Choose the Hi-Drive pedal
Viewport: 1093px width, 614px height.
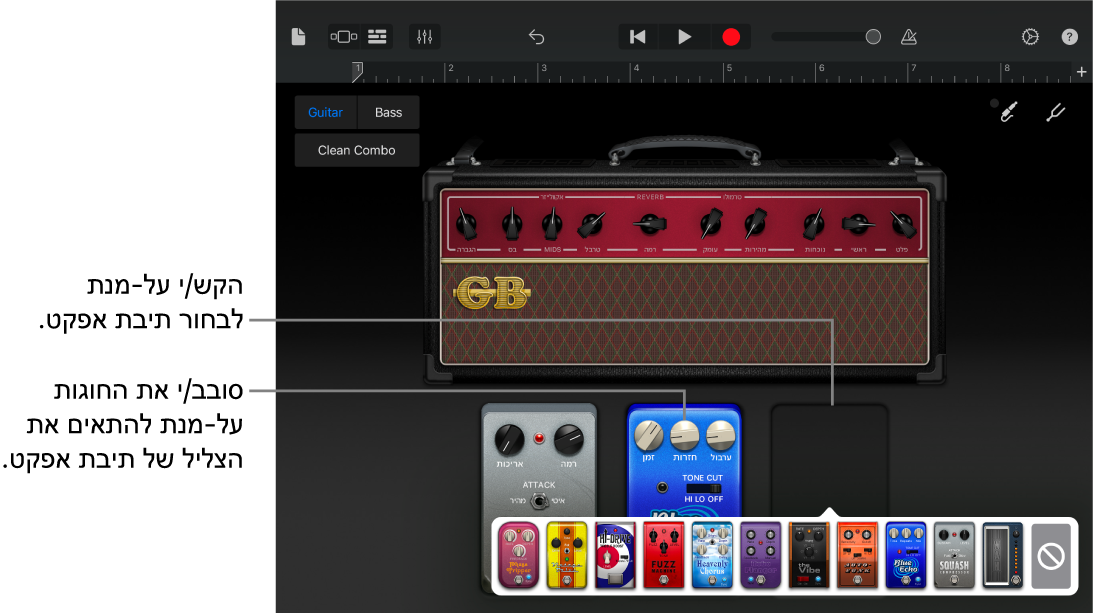pyautogui.click(x=616, y=556)
